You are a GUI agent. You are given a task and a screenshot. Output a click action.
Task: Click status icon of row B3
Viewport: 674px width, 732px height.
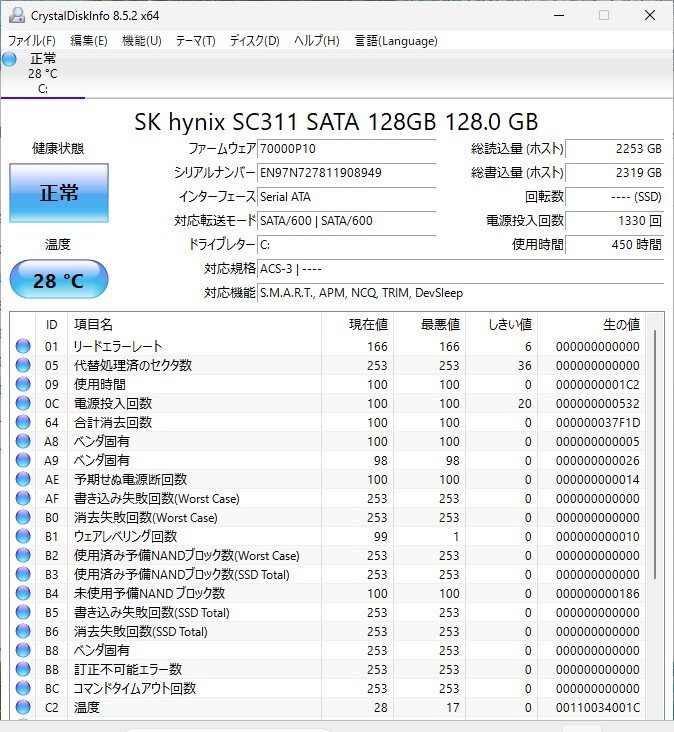click(23, 574)
